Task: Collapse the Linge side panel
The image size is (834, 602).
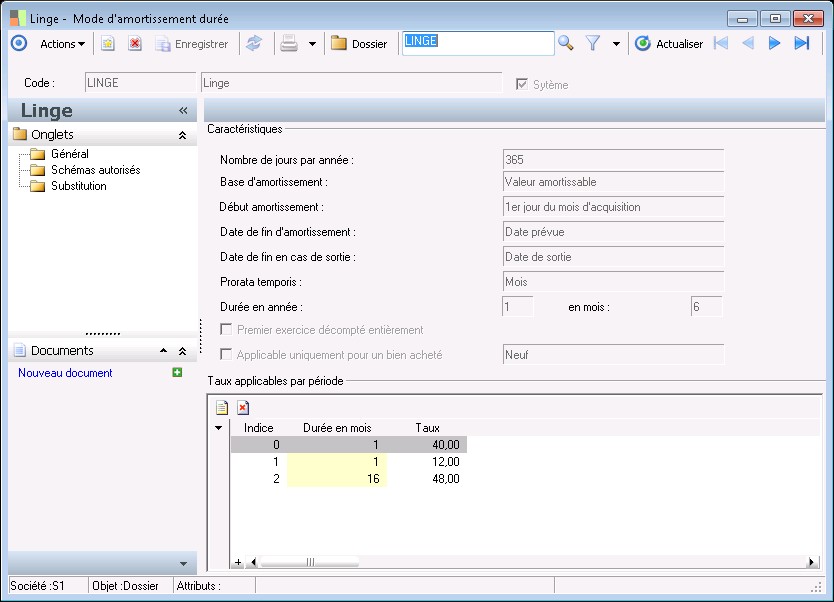Action: (x=183, y=111)
